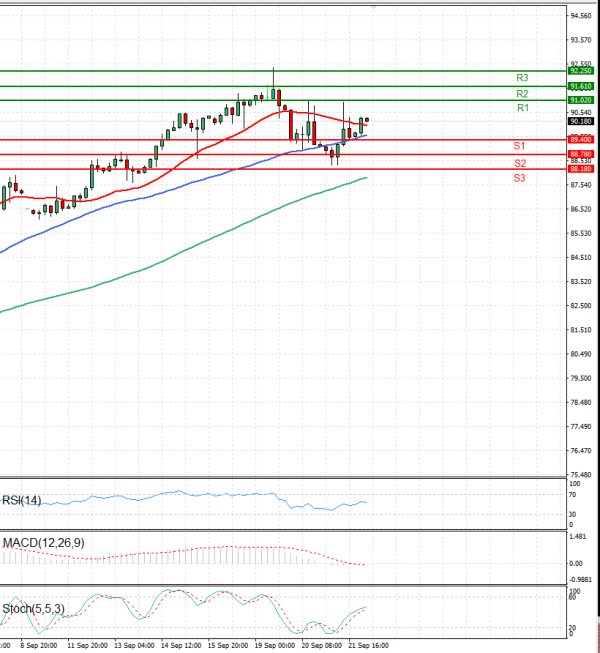This screenshot has height=653, width=600.
Task: Click the 90.540 price axis value
Action: (x=581, y=112)
